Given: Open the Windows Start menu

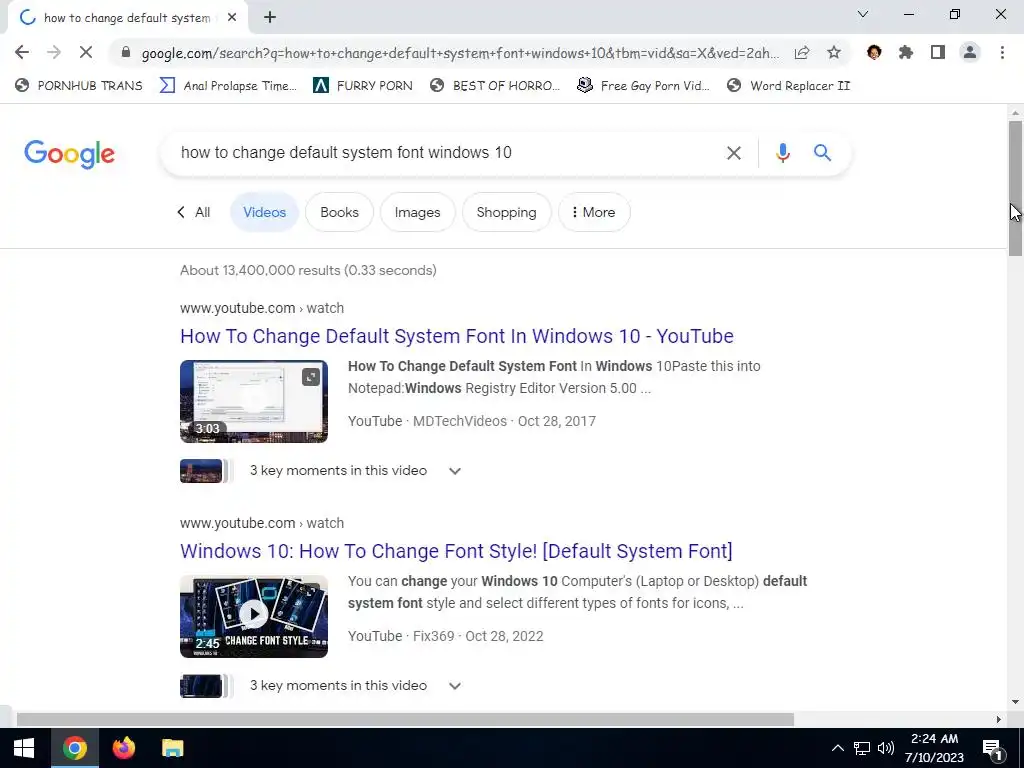Looking at the screenshot, I should [x=24, y=748].
